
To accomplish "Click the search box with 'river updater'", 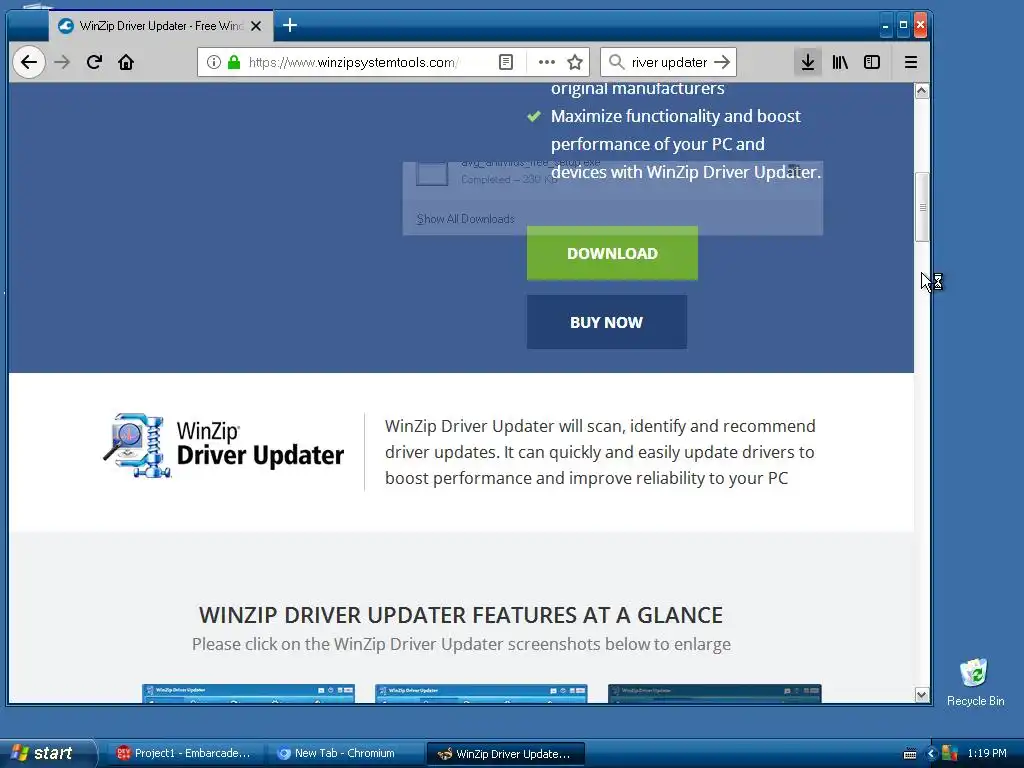I will [668, 62].
